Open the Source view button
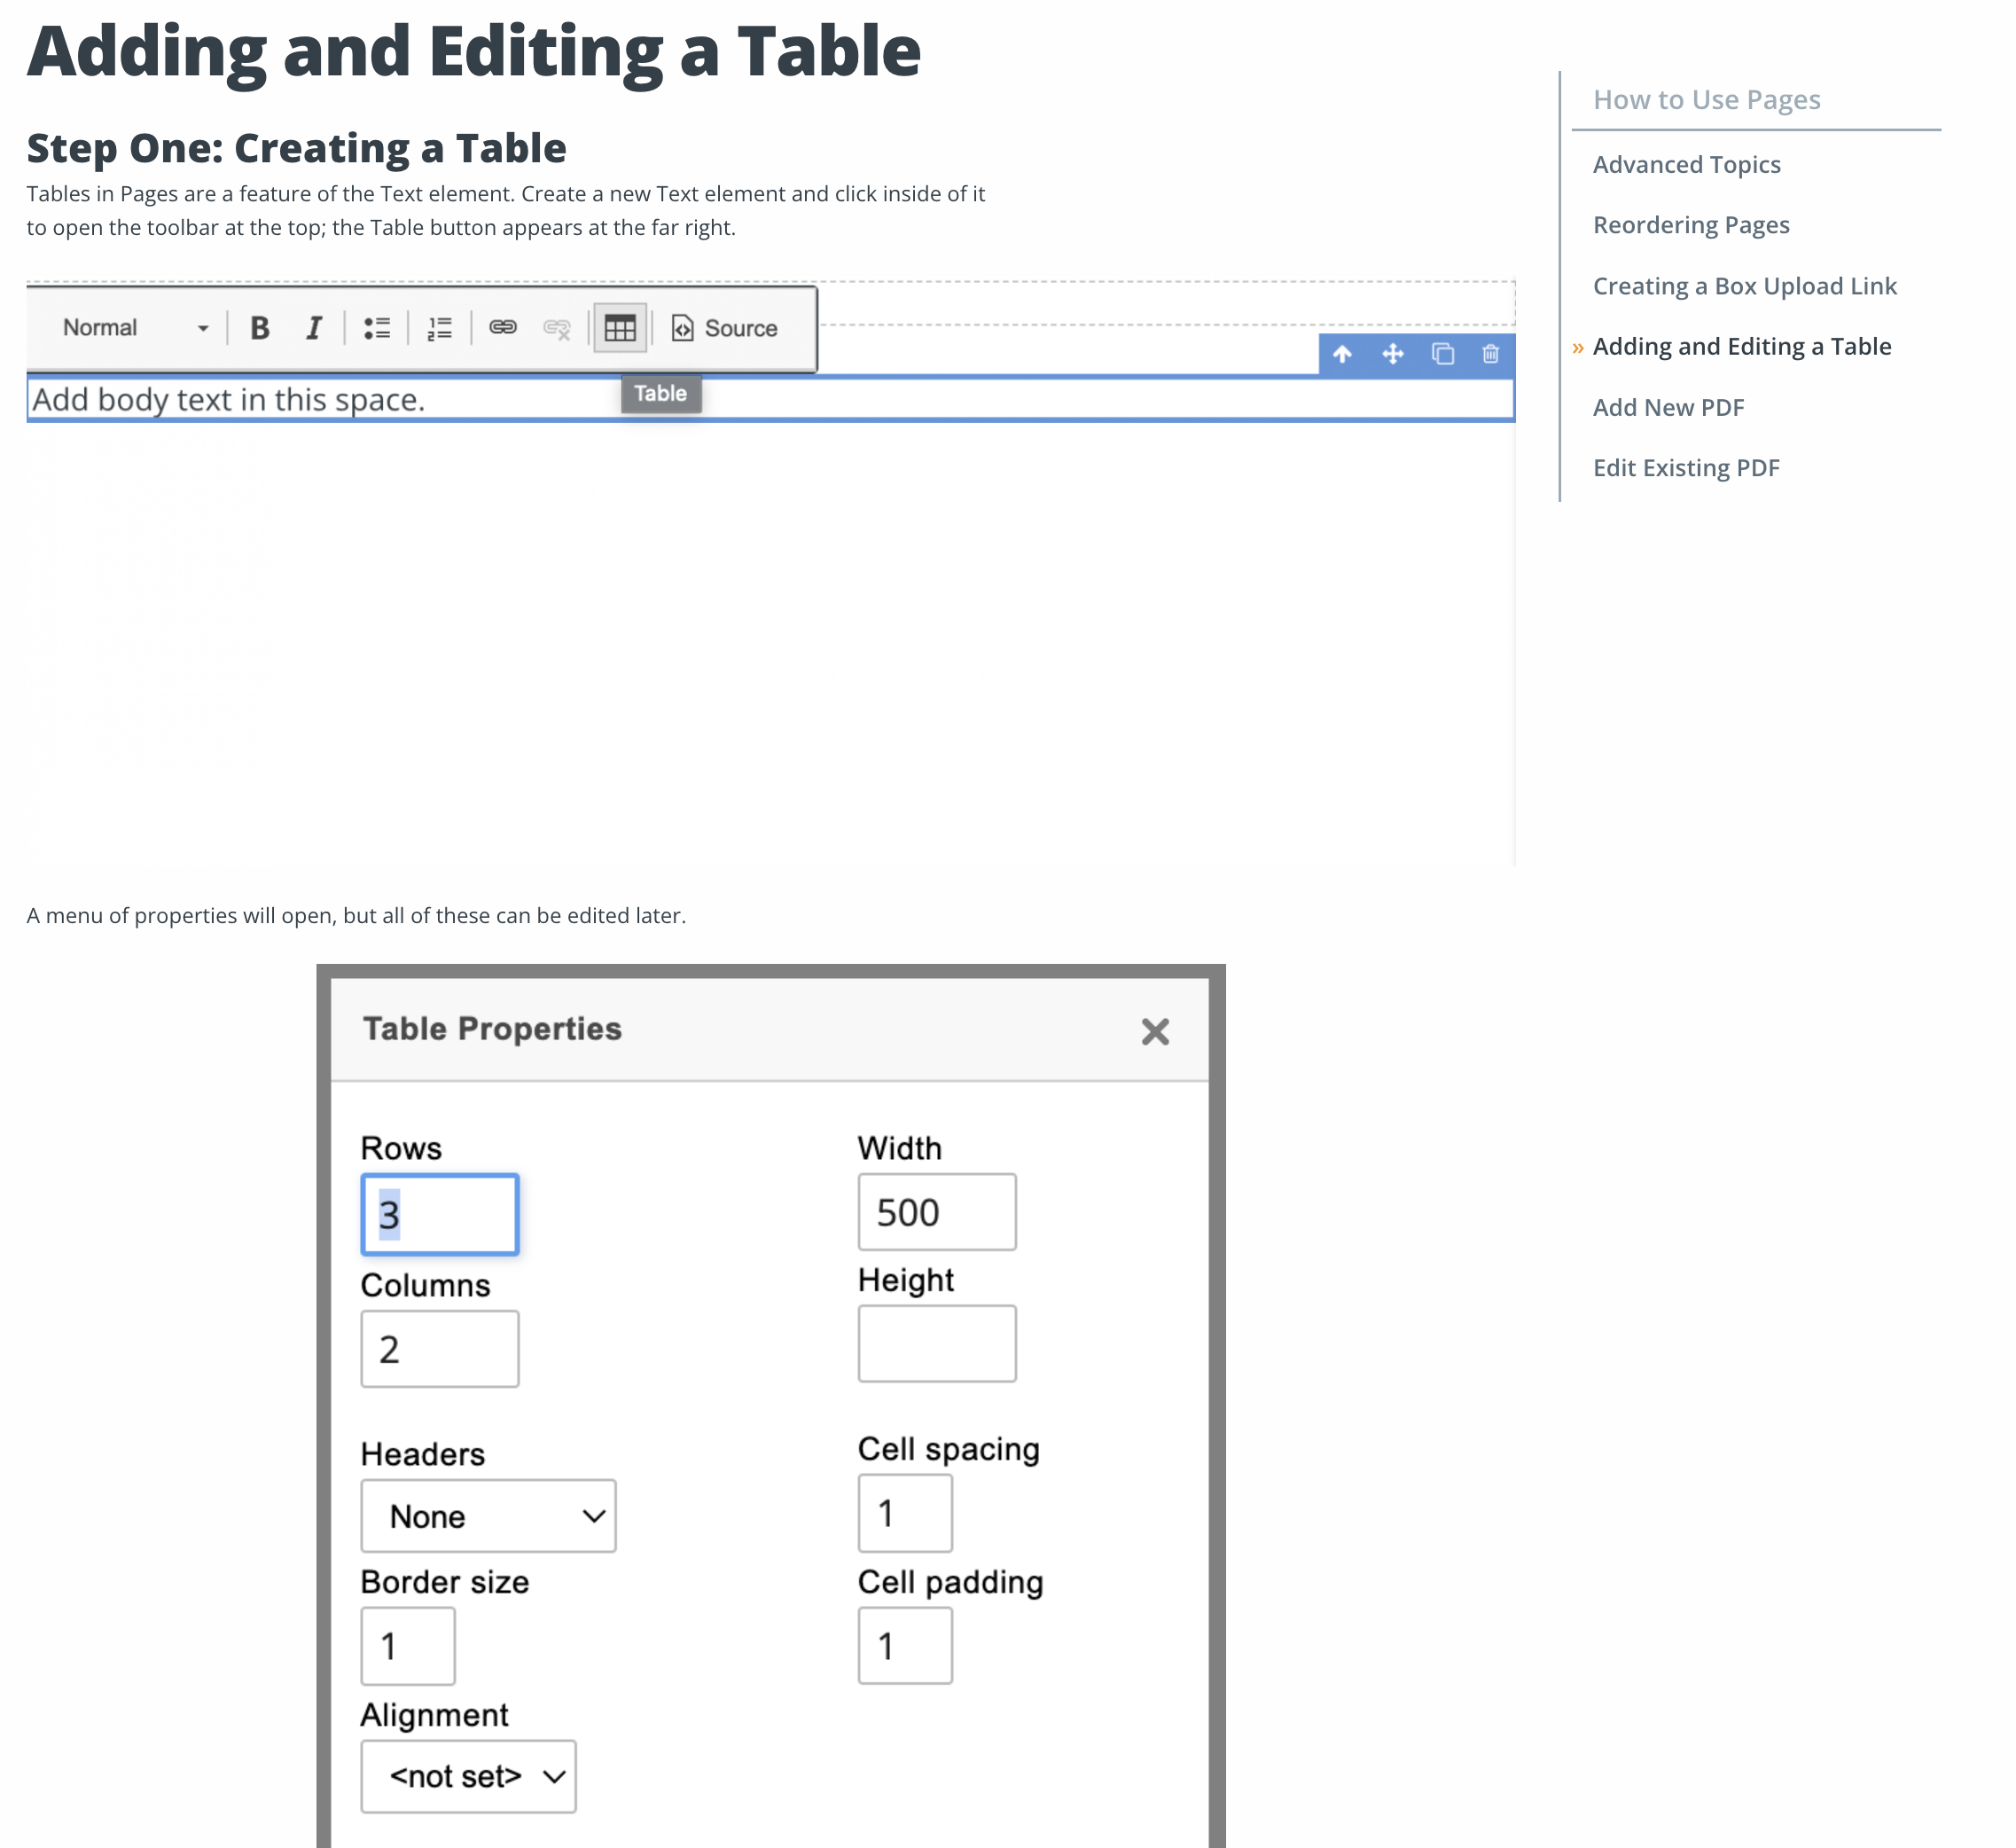The height and width of the screenshot is (1848, 2016). click(725, 328)
